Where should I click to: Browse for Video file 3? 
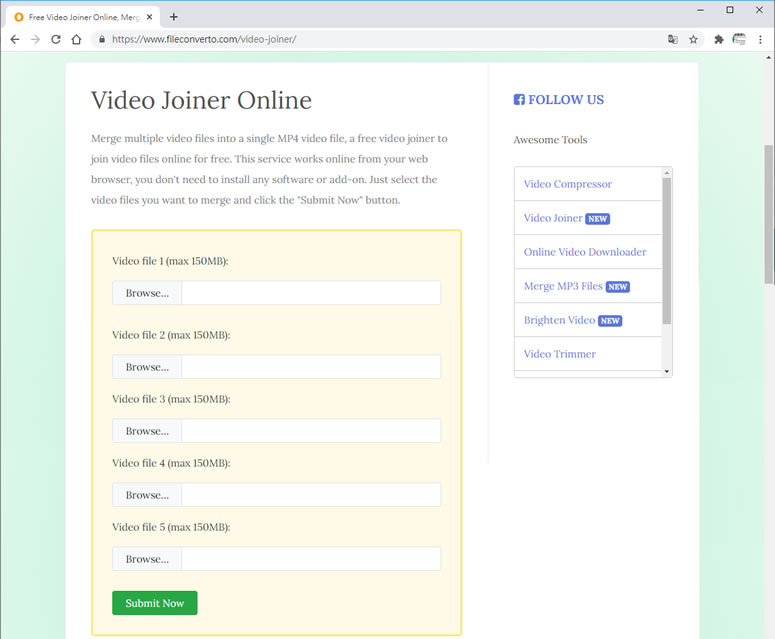pos(147,431)
